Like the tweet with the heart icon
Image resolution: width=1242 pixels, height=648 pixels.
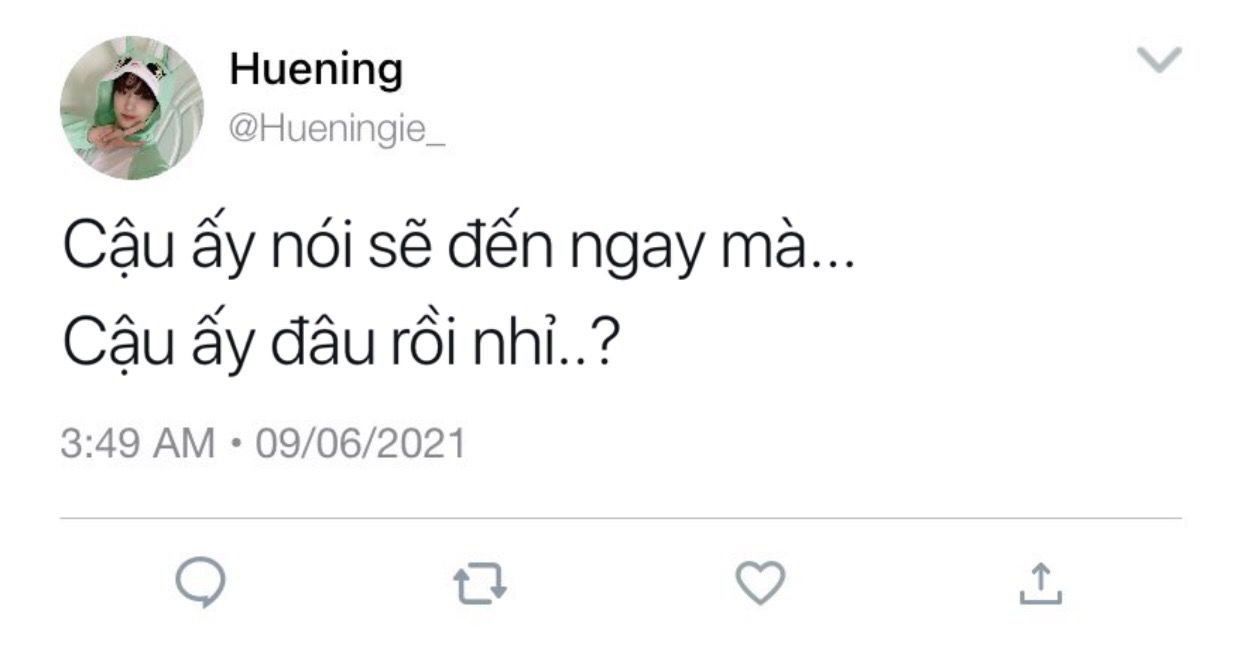click(760, 583)
